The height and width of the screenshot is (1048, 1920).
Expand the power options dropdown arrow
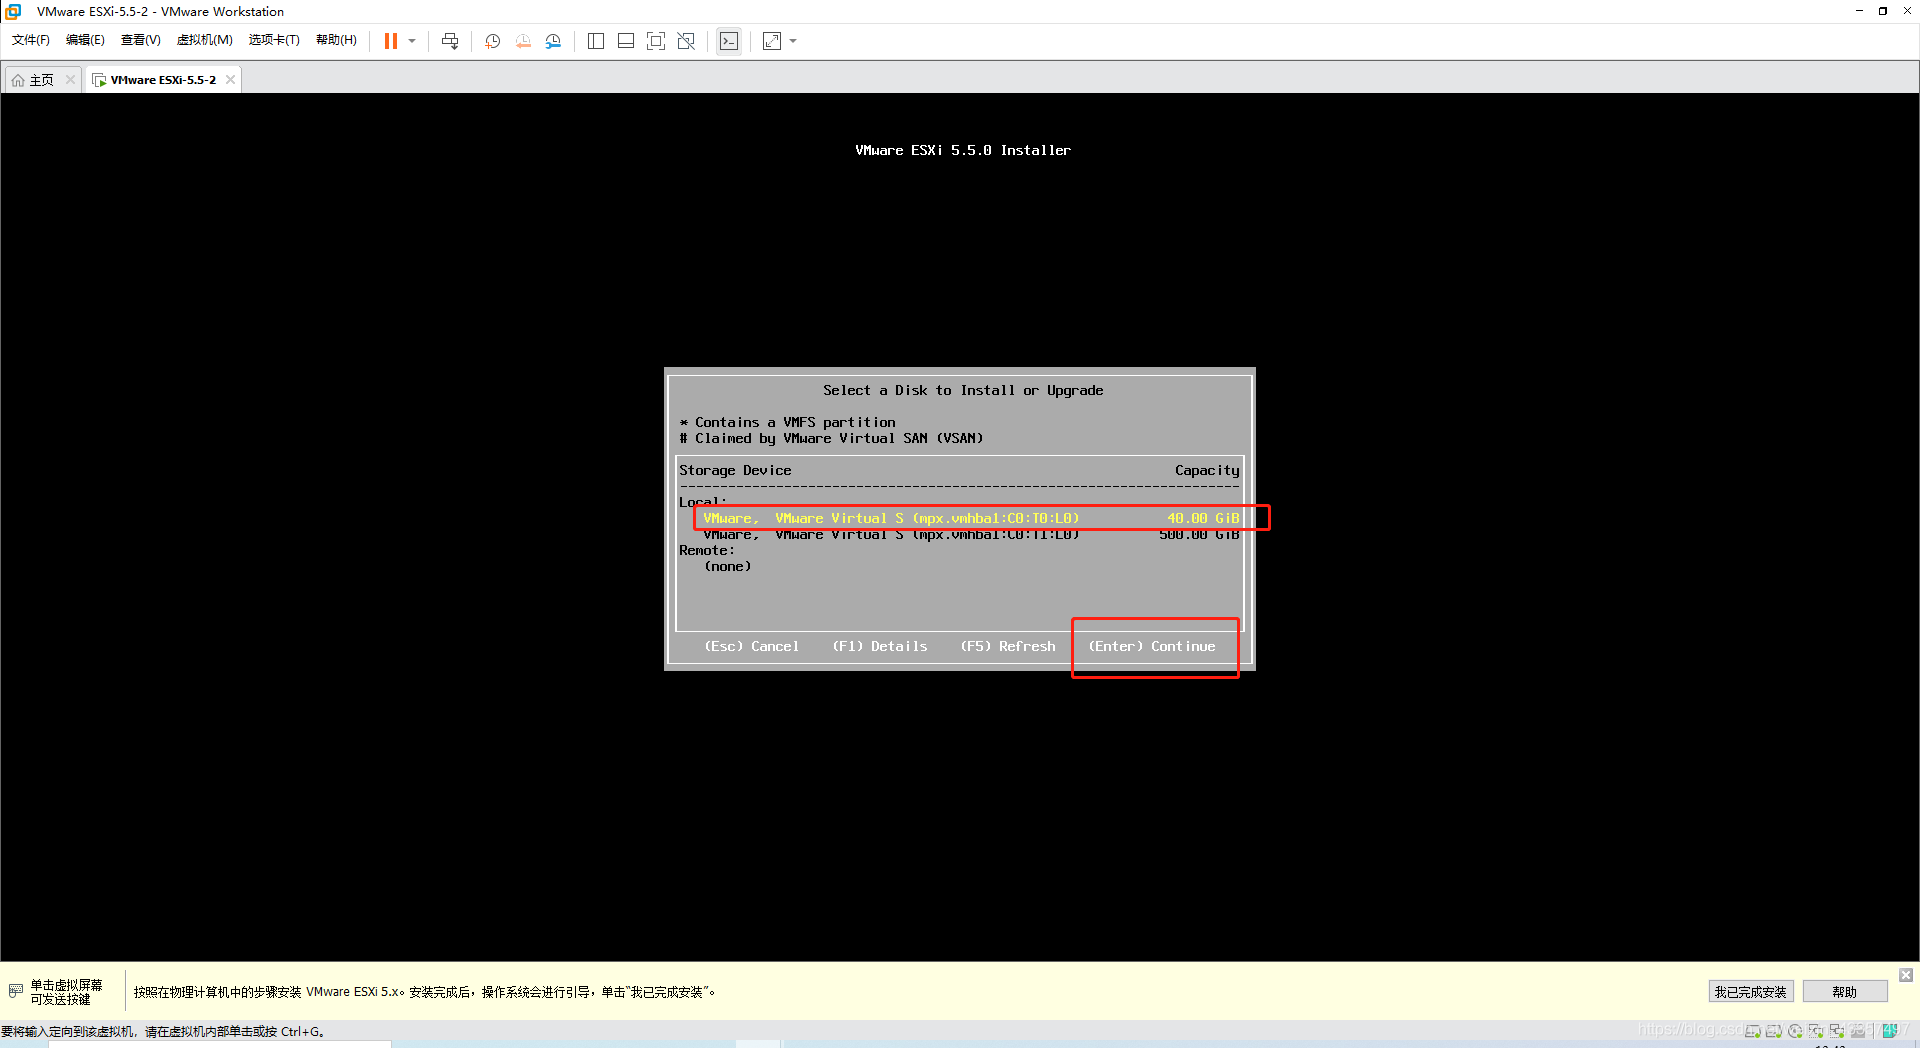point(412,41)
